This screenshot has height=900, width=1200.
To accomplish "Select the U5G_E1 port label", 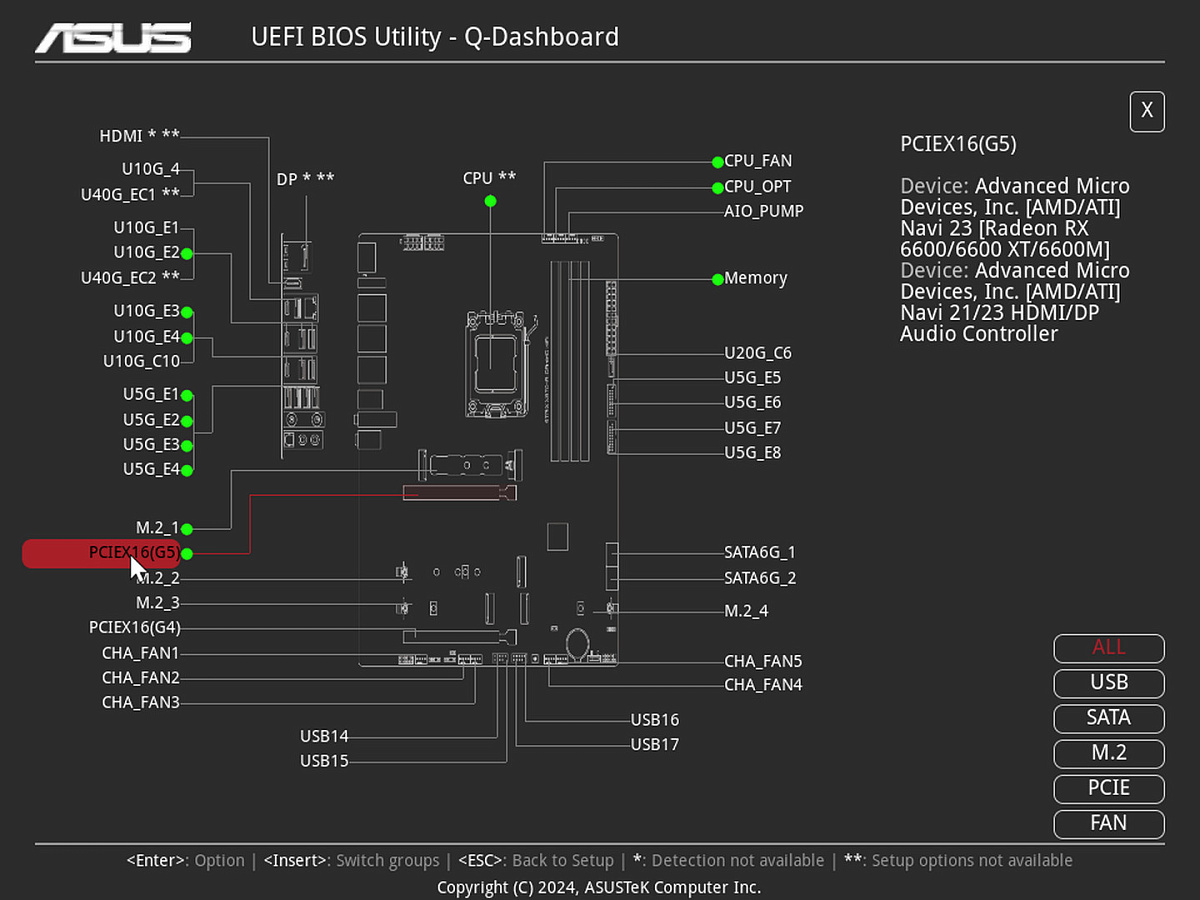I will [151, 394].
